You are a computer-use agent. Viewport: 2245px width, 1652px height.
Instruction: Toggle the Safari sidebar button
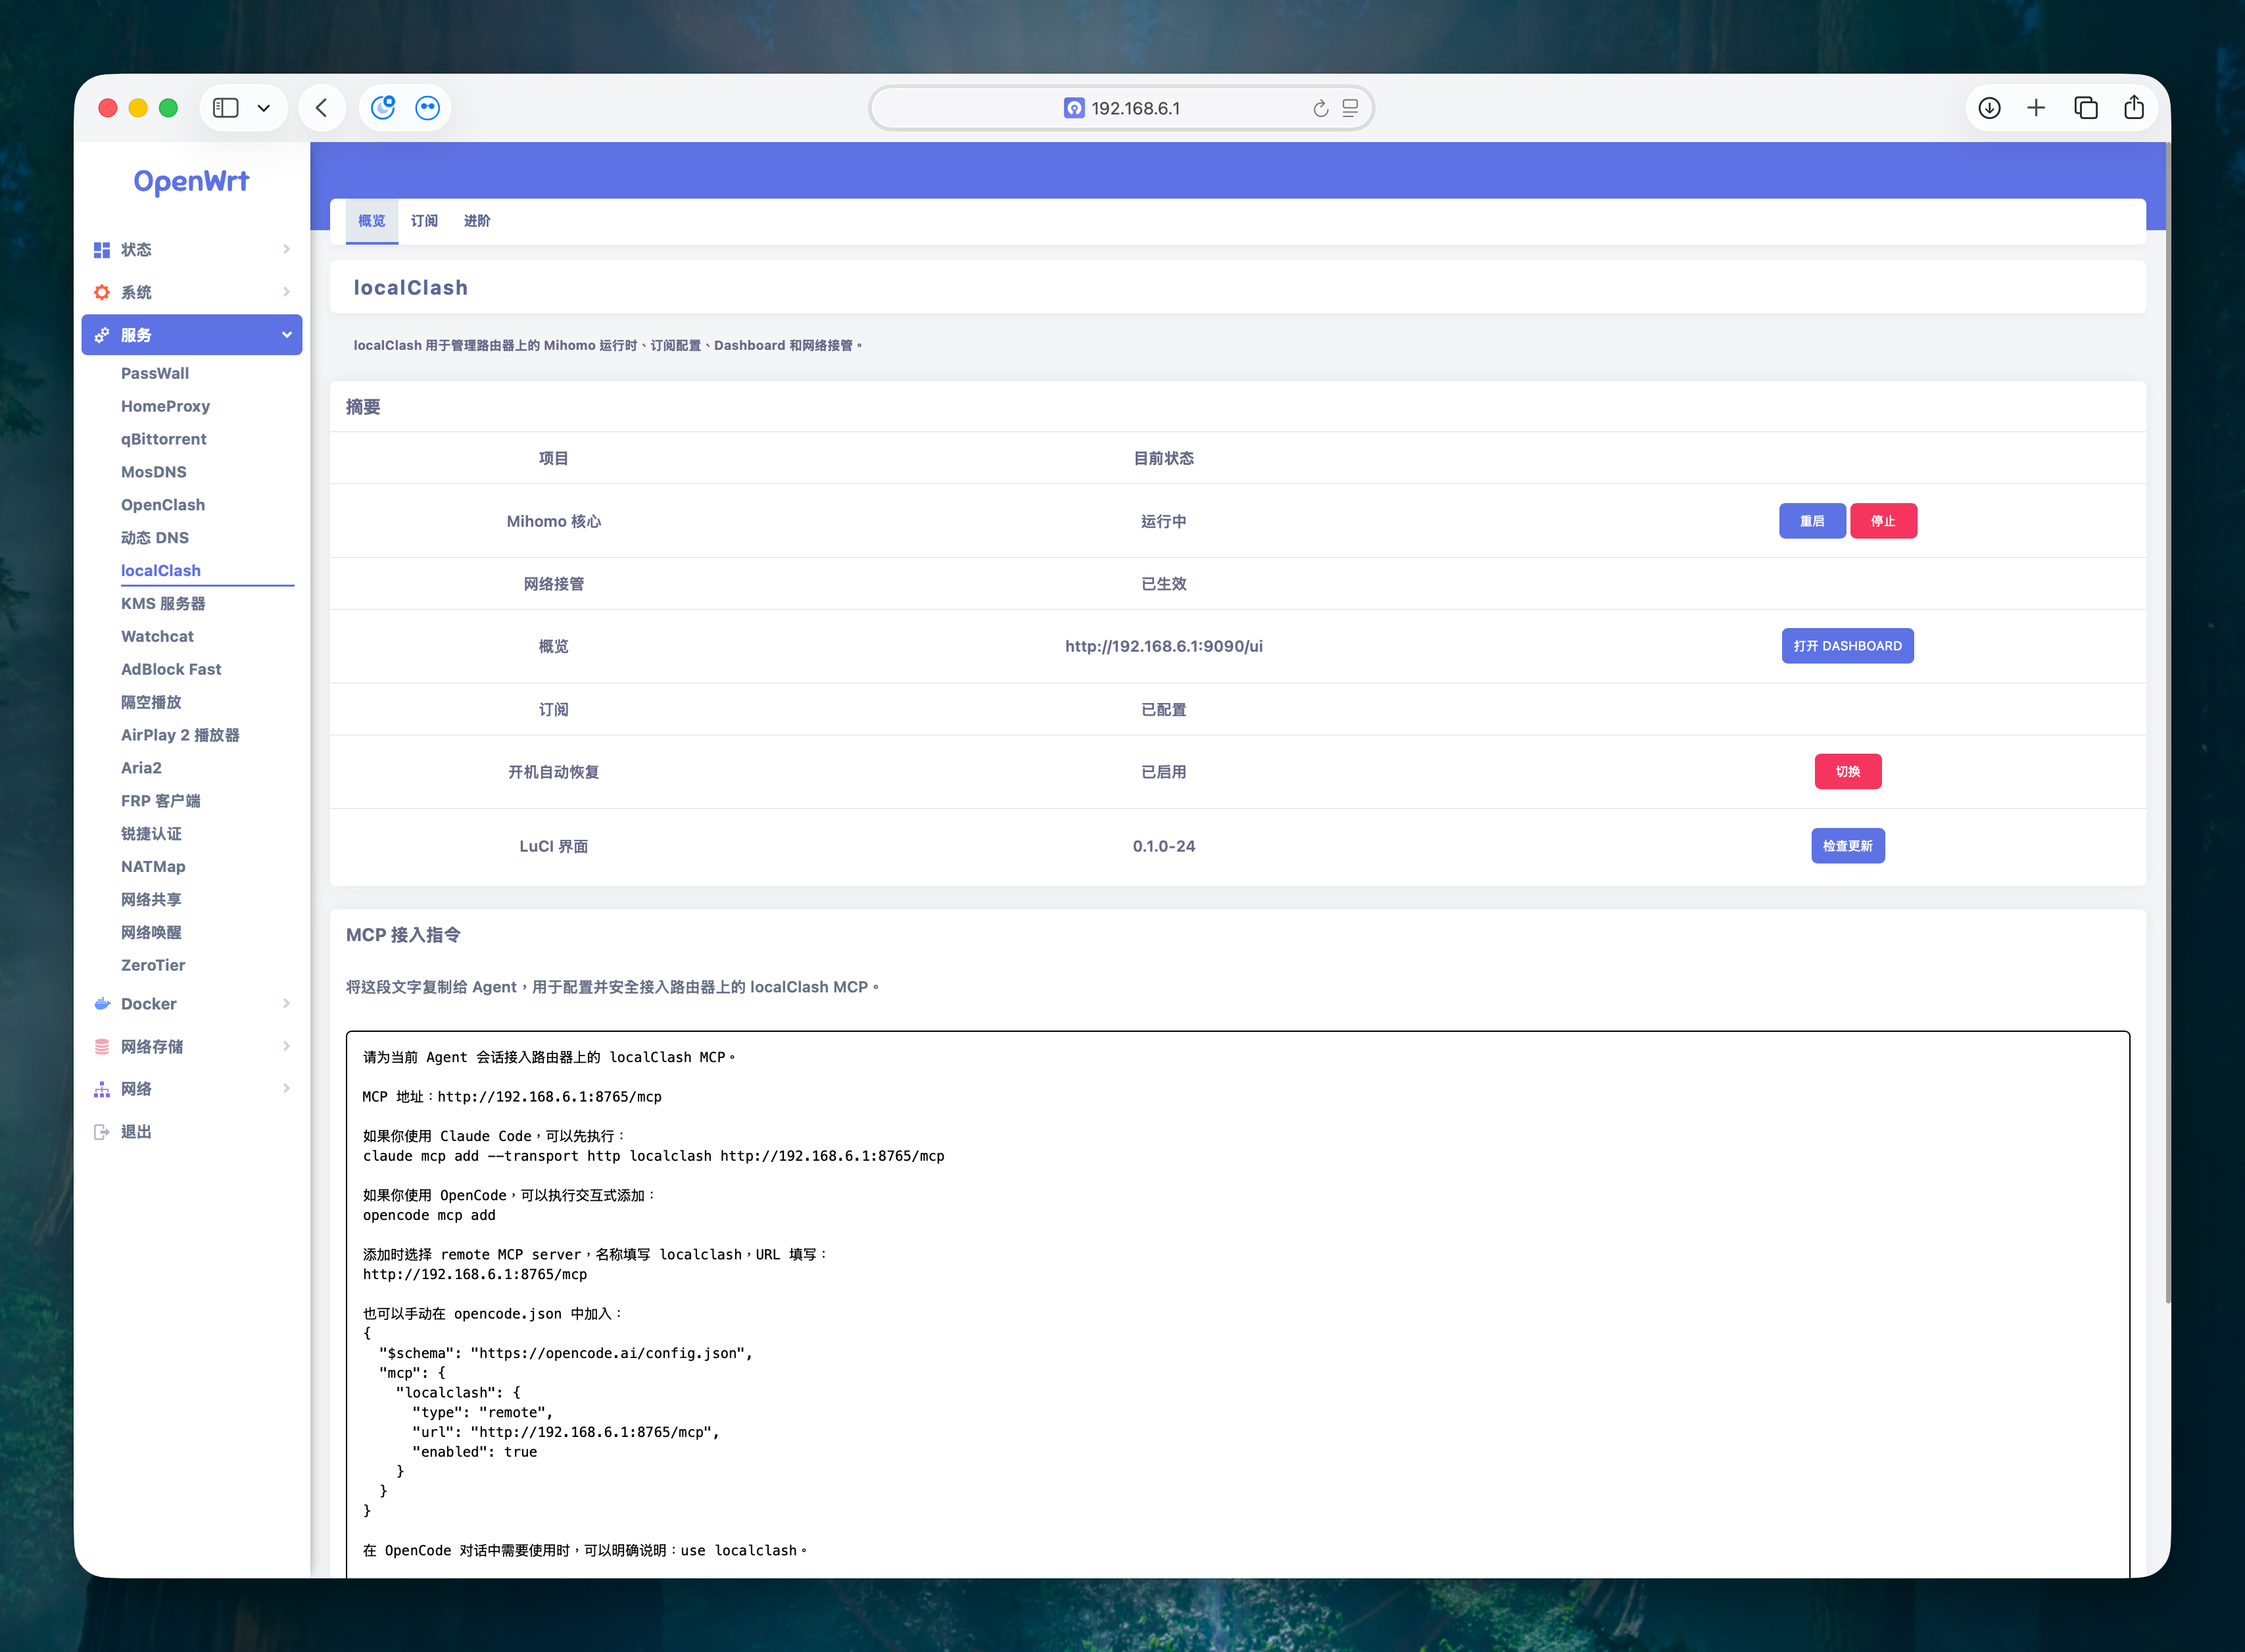[226, 108]
